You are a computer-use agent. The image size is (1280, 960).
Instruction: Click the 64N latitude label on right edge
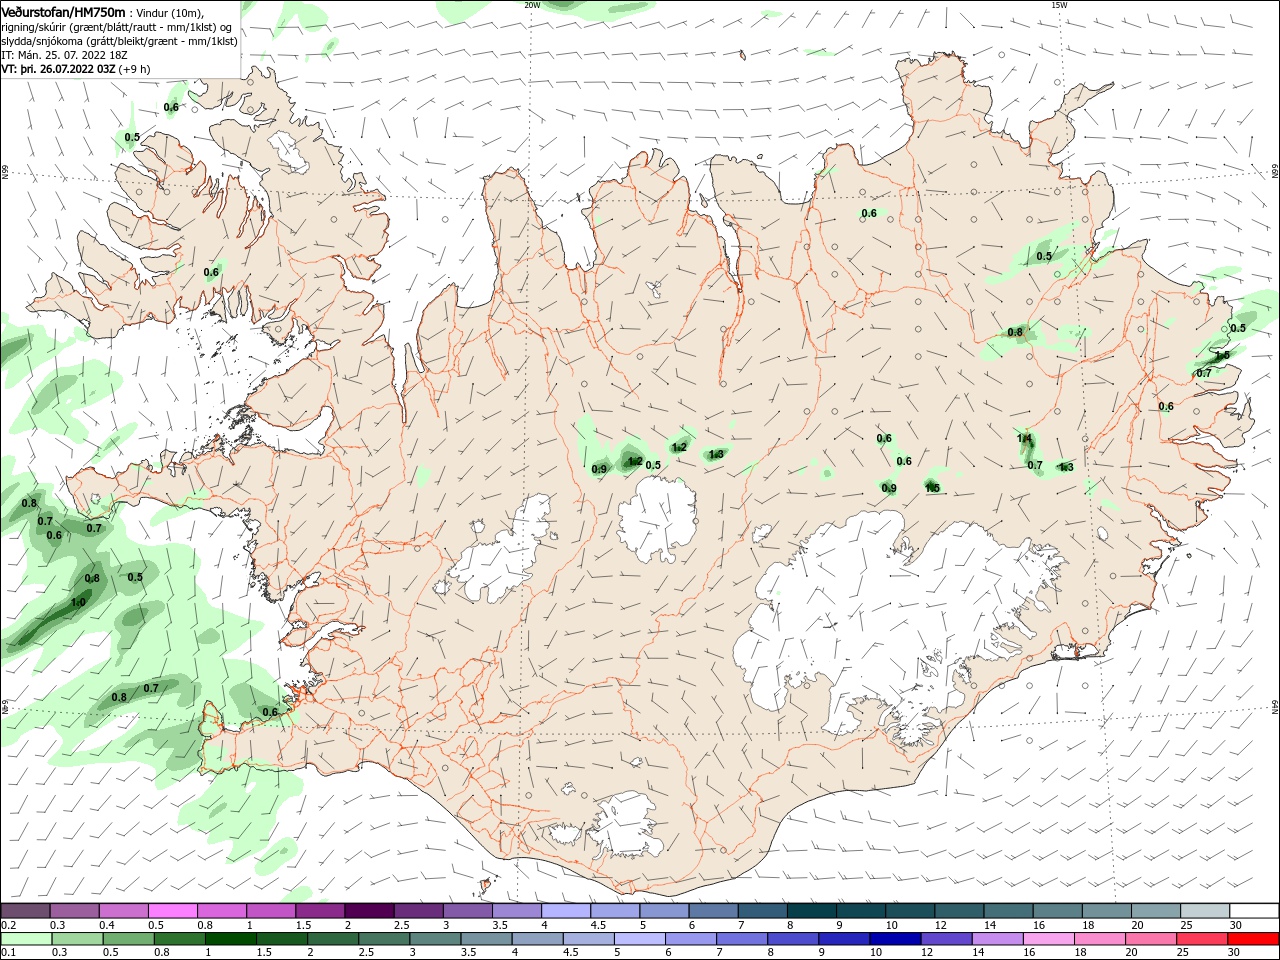[x=1275, y=707]
